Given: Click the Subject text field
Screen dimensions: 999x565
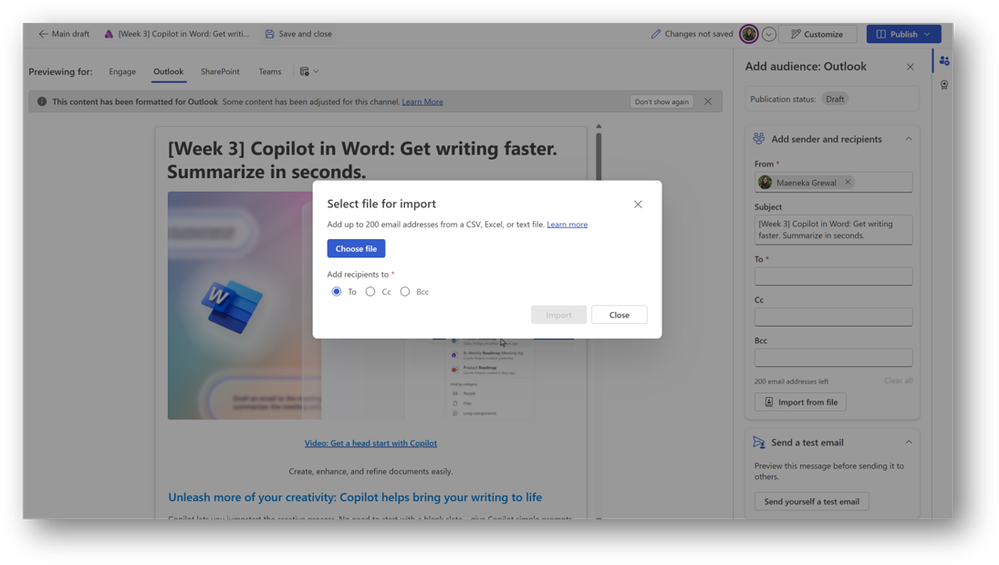Looking at the screenshot, I should coord(833,229).
